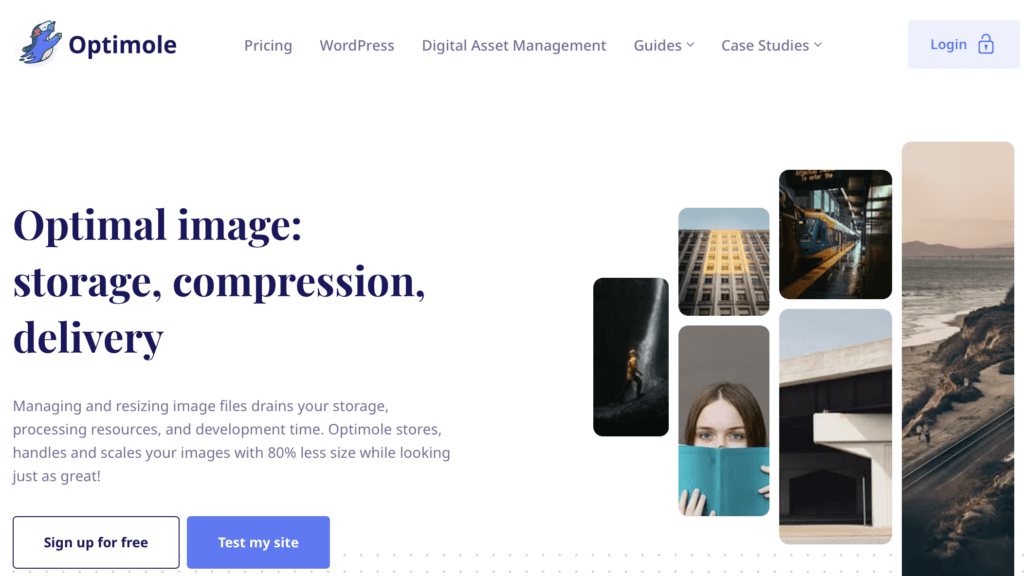Click the Test my site button
Viewport: 1024px width, 576px height.
258,542
